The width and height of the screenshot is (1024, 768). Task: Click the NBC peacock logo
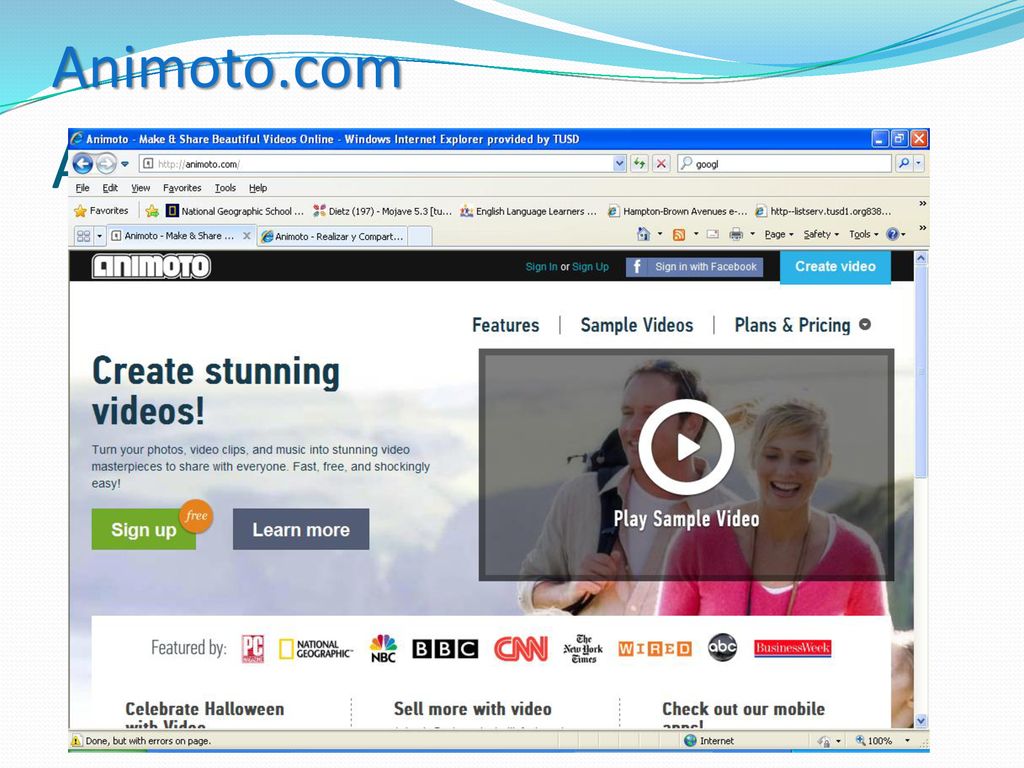383,648
